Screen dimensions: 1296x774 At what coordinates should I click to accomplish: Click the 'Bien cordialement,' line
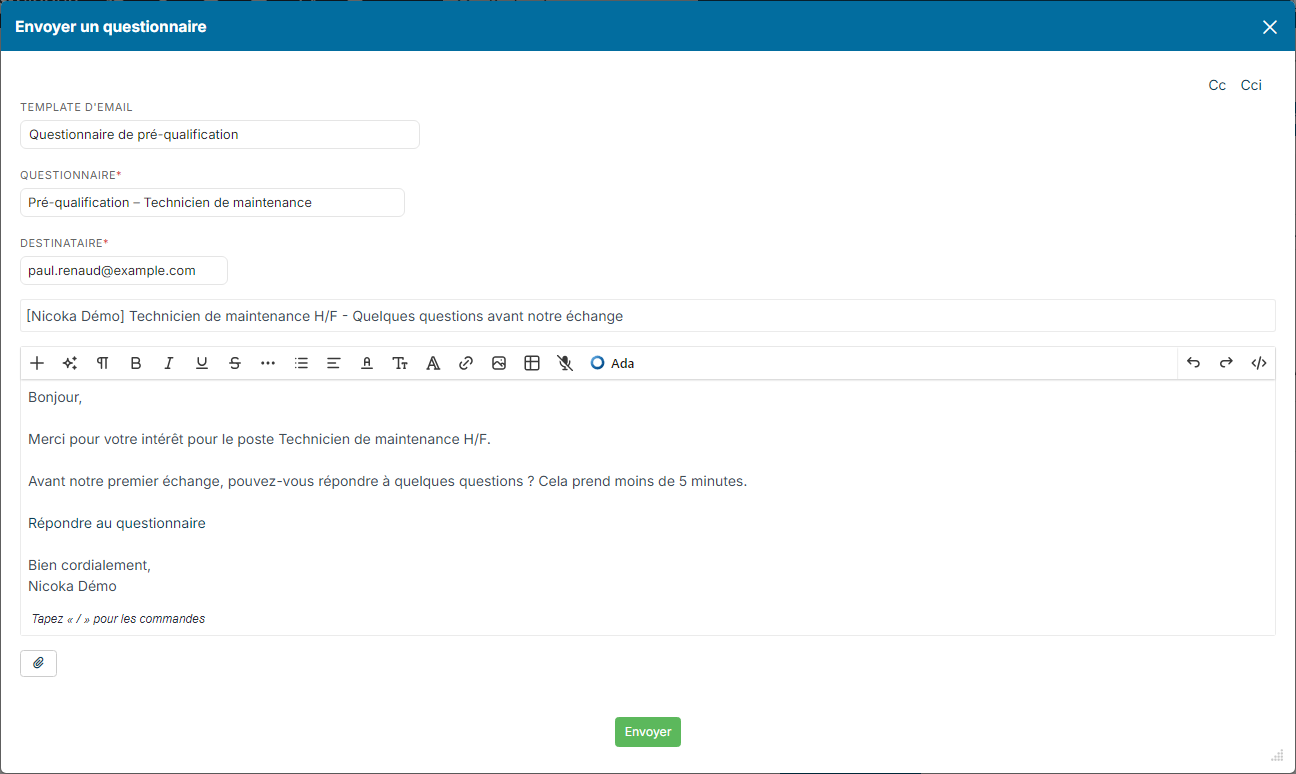tap(89, 565)
